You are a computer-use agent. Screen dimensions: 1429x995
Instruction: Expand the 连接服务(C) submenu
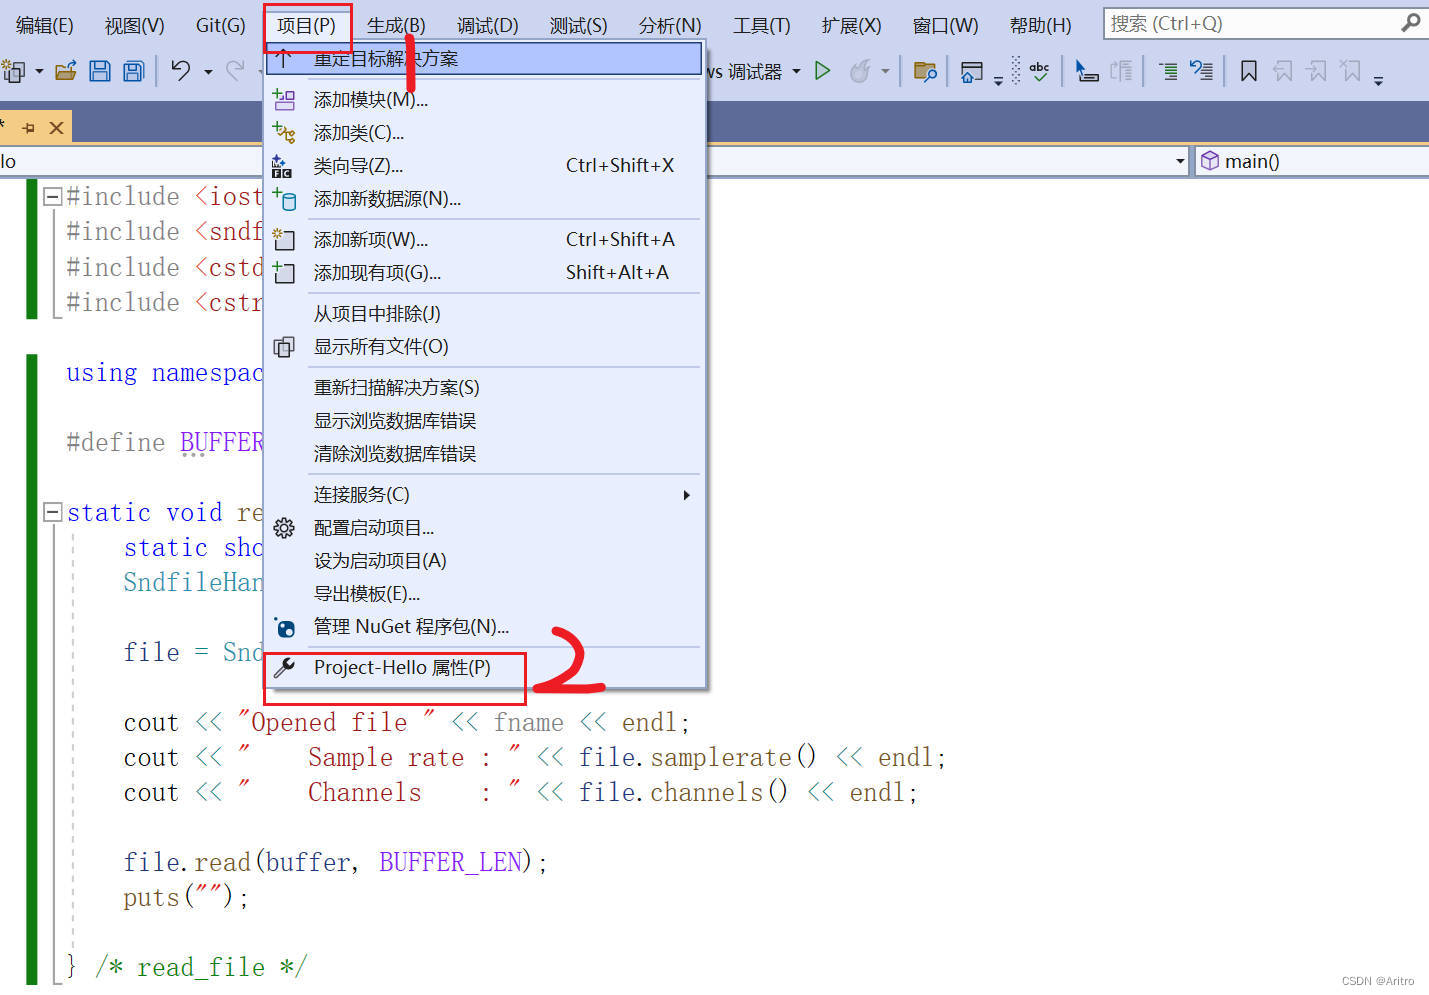click(484, 495)
